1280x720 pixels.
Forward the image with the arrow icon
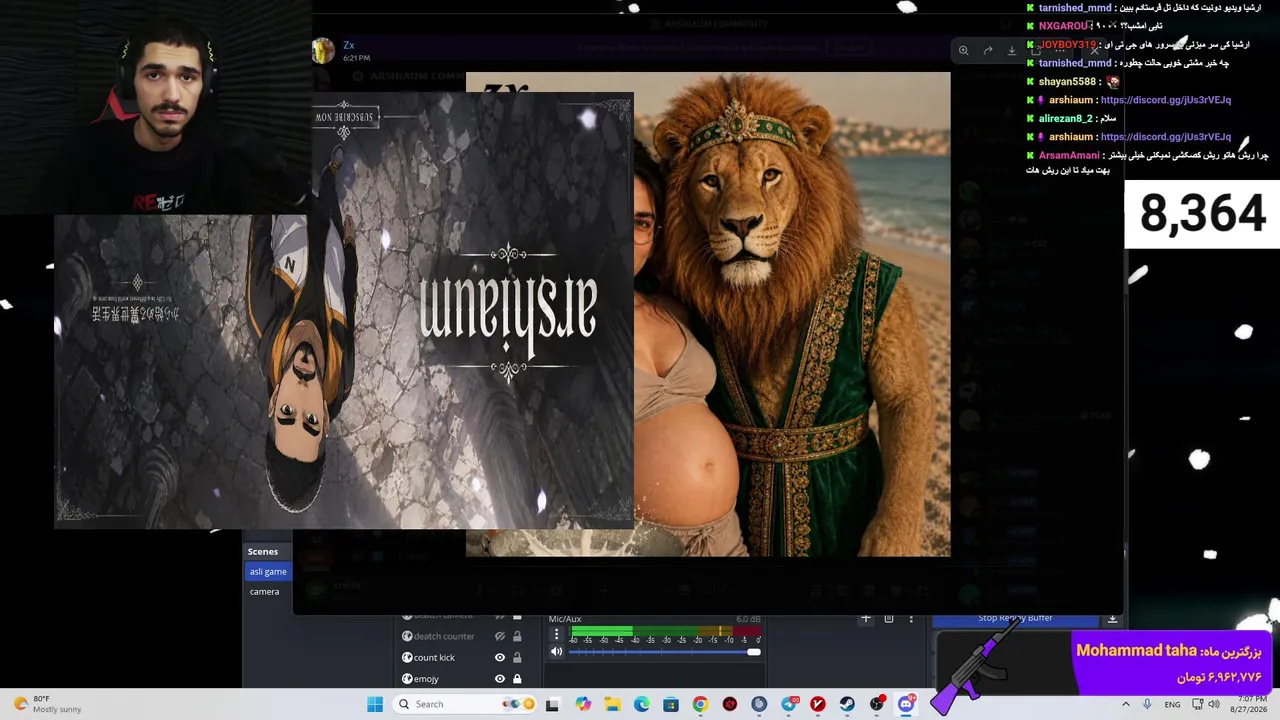(988, 50)
